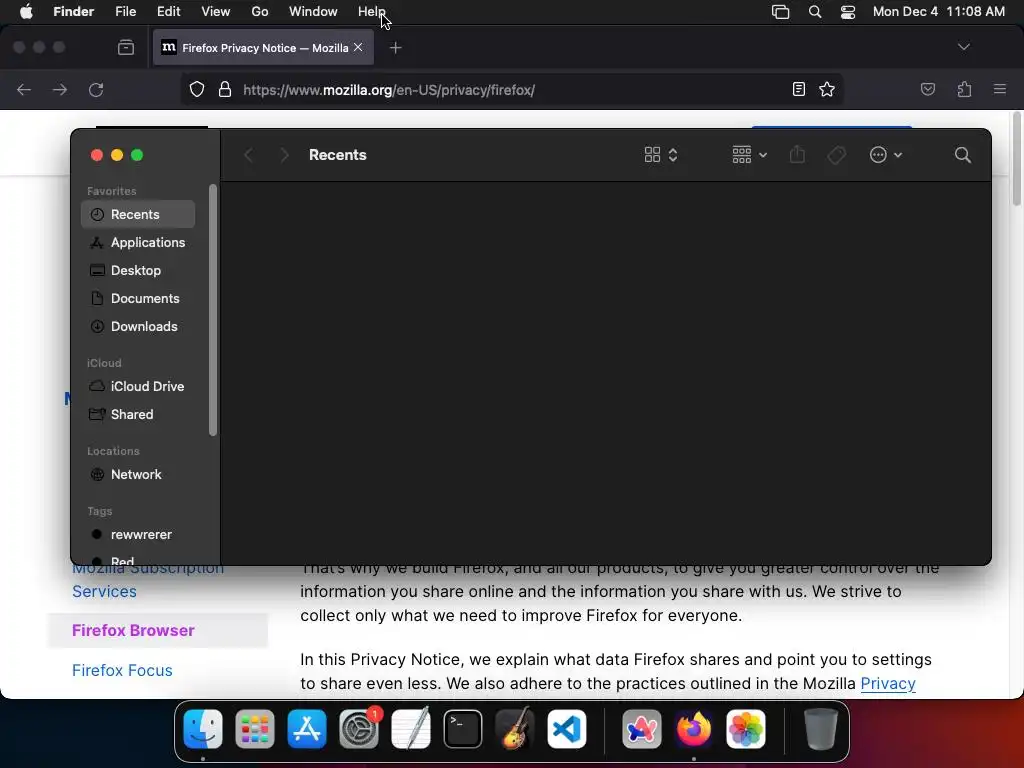This screenshot has height=768, width=1024.
Task: Toggle Firefox Reader View icon
Action: (x=799, y=89)
